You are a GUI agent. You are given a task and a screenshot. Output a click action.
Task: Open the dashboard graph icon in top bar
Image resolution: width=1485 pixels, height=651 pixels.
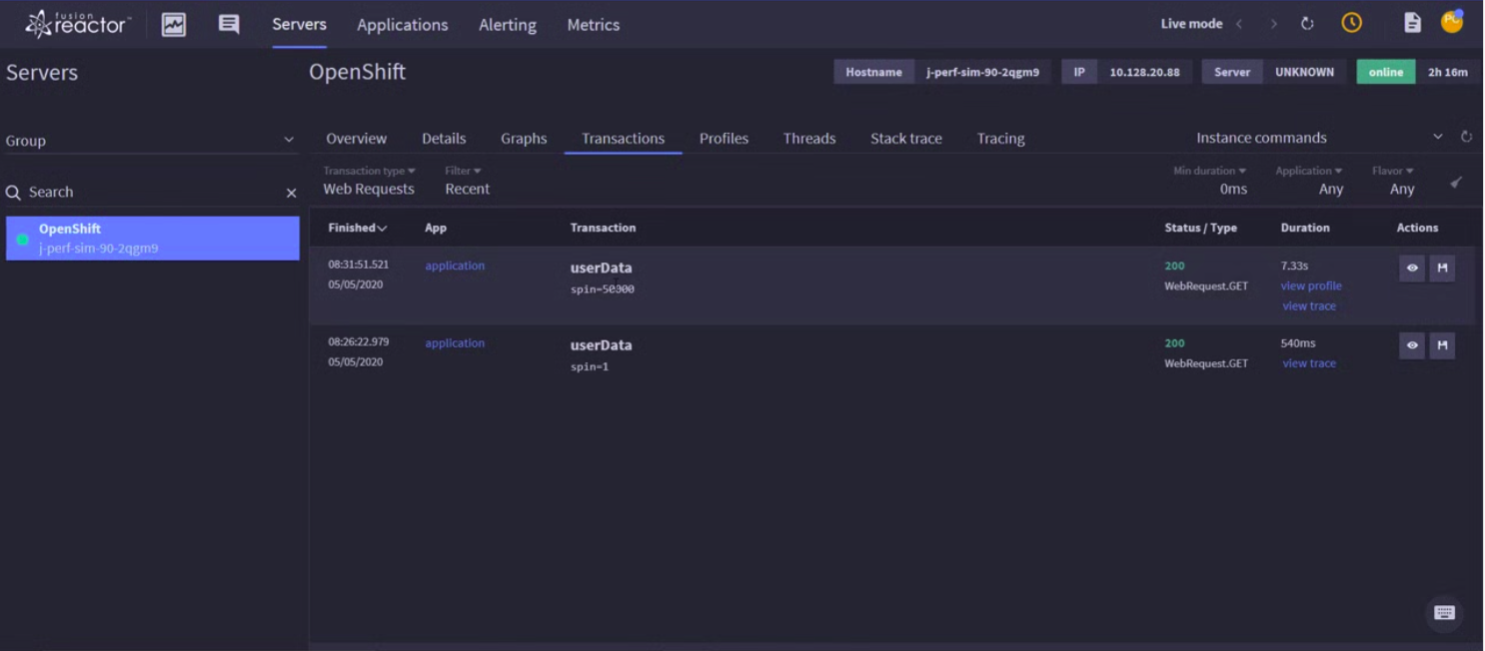coord(174,24)
